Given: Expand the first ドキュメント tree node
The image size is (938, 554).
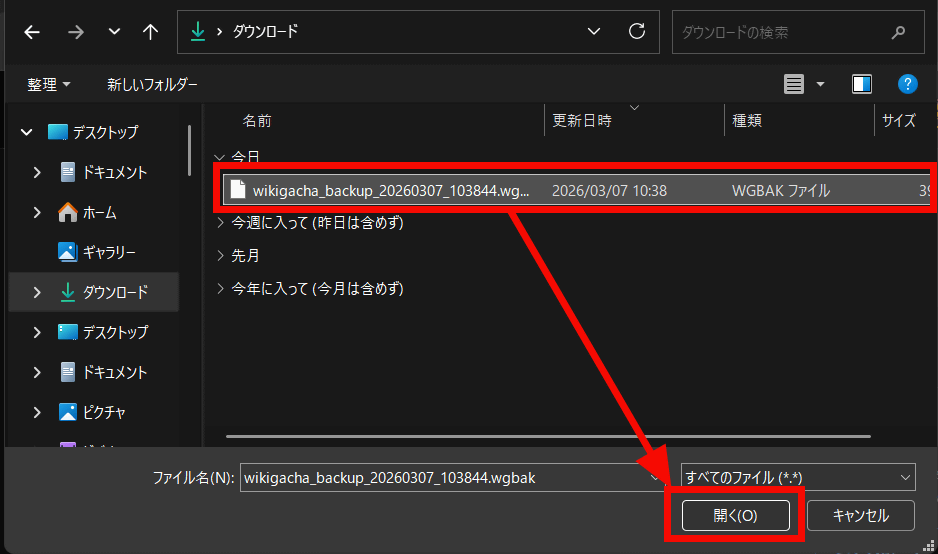Looking at the screenshot, I should click(x=37, y=172).
